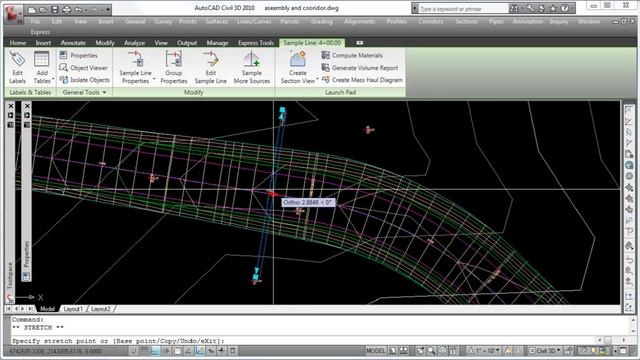This screenshot has height=360, width=640.
Task: Click the Open file icon in quick access
Action: [43, 9]
